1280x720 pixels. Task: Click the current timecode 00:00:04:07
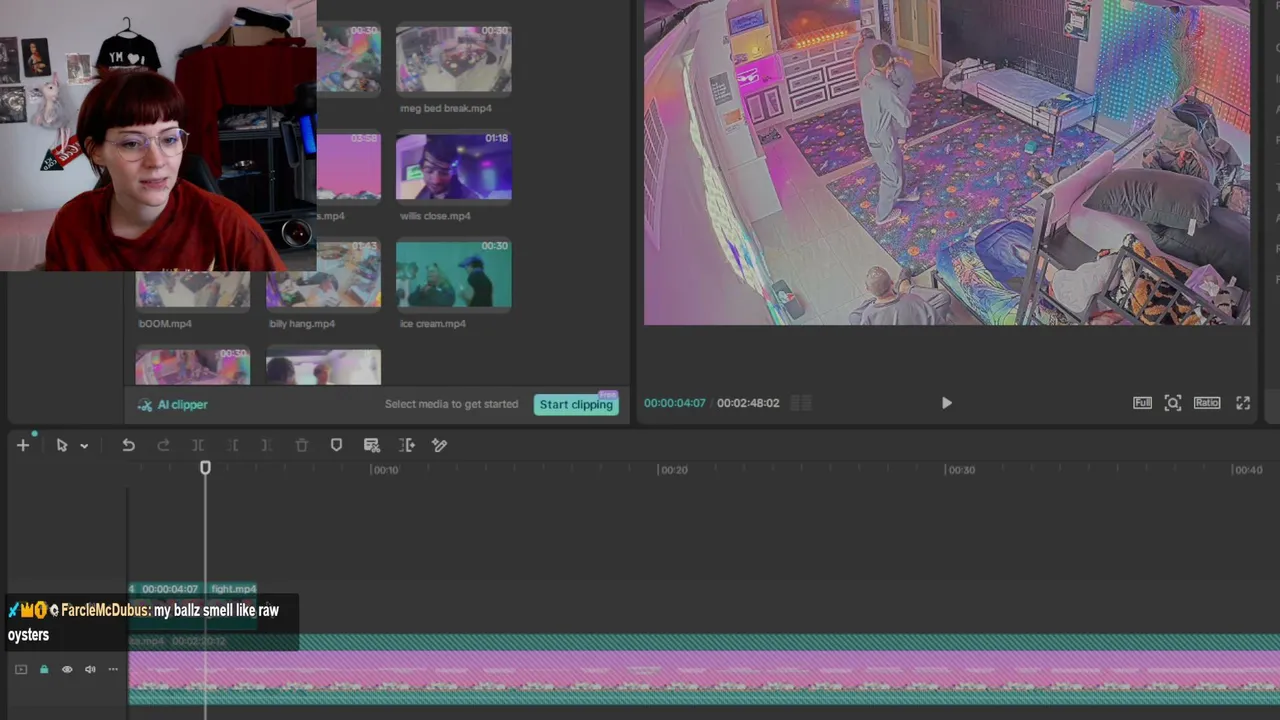click(675, 403)
